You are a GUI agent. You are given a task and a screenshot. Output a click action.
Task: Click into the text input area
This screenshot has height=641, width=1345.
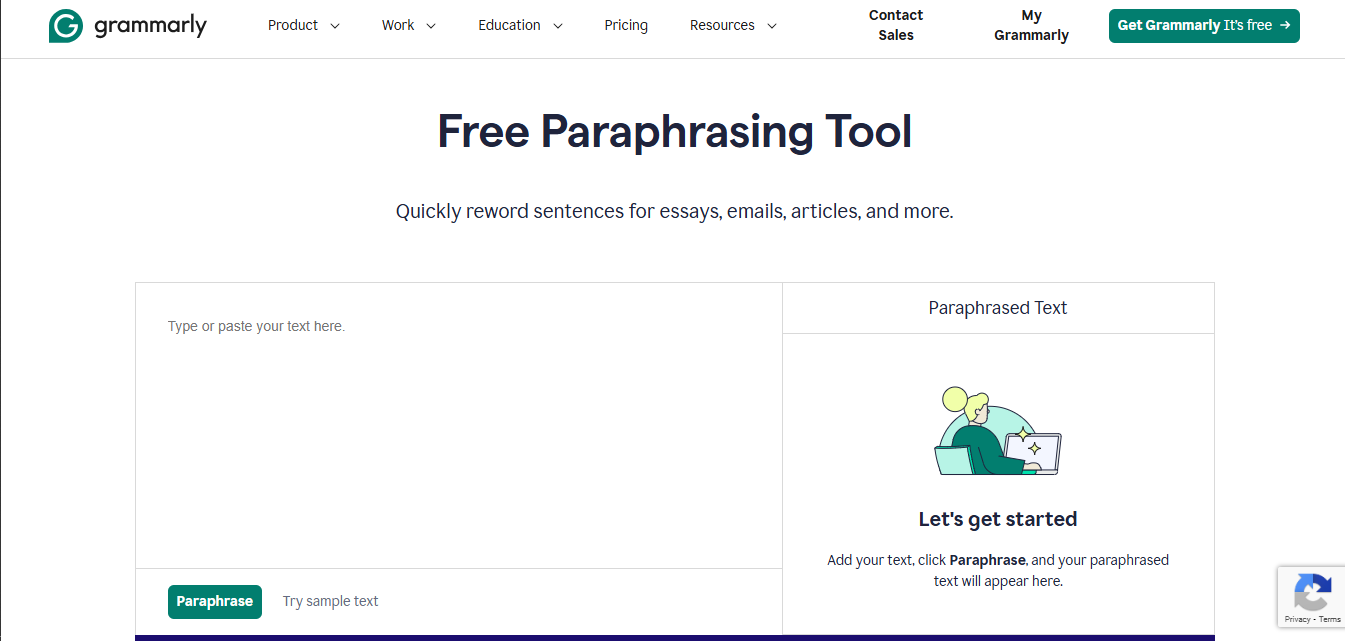[459, 426]
